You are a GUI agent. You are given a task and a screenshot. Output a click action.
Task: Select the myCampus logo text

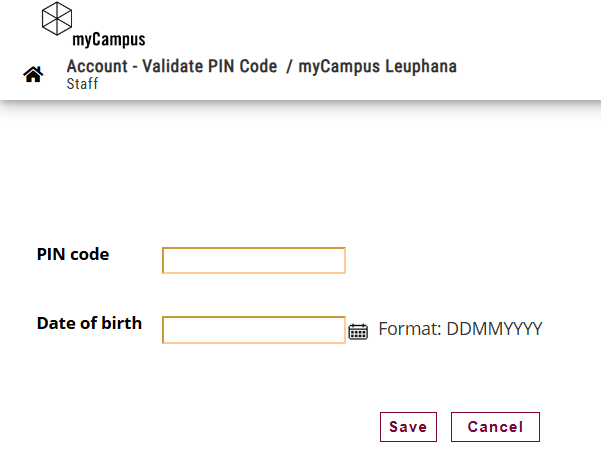point(109,39)
